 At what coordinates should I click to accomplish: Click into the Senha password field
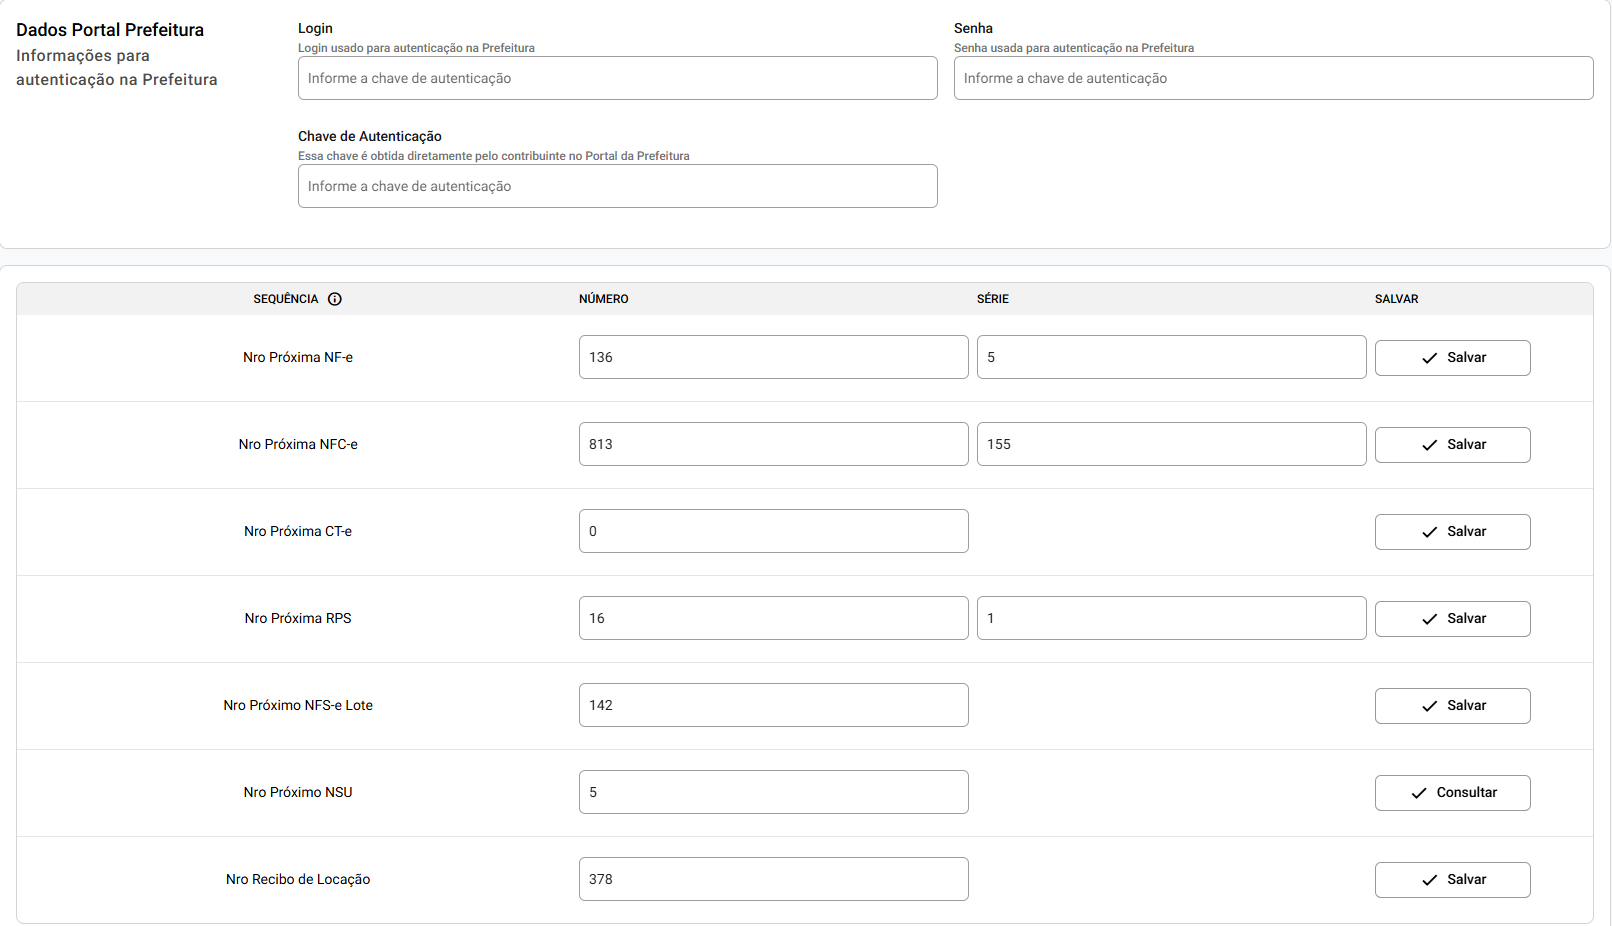click(x=1273, y=78)
